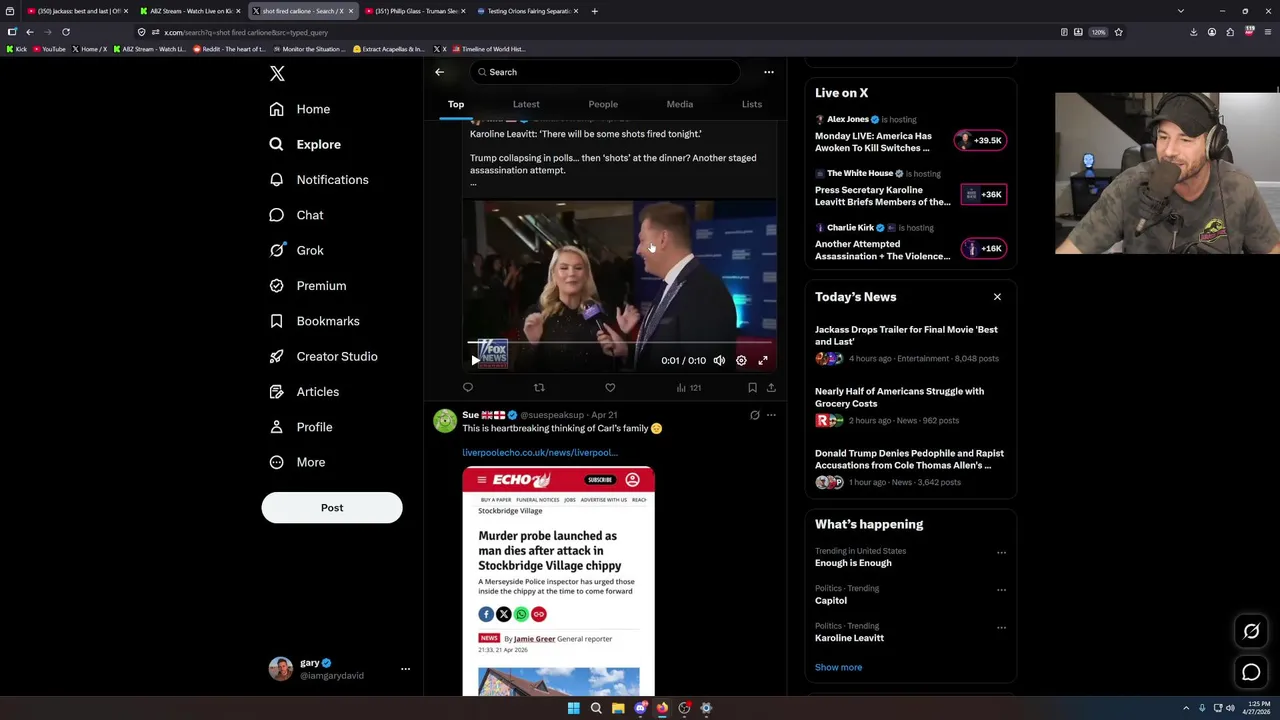Expand the More menu in sidebar
This screenshot has width=1280, height=720.
click(x=297, y=462)
